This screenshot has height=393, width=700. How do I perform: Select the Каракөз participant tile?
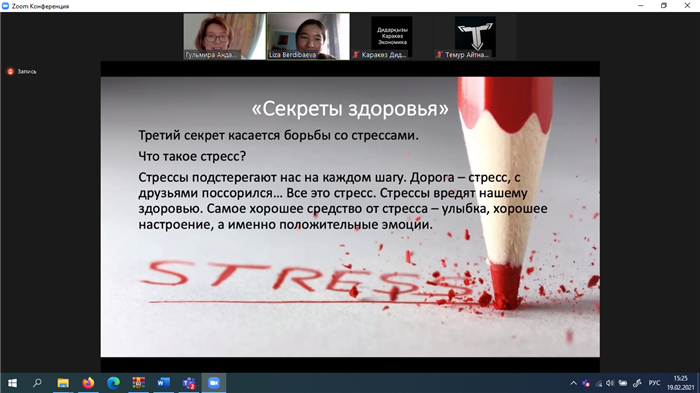(x=392, y=36)
